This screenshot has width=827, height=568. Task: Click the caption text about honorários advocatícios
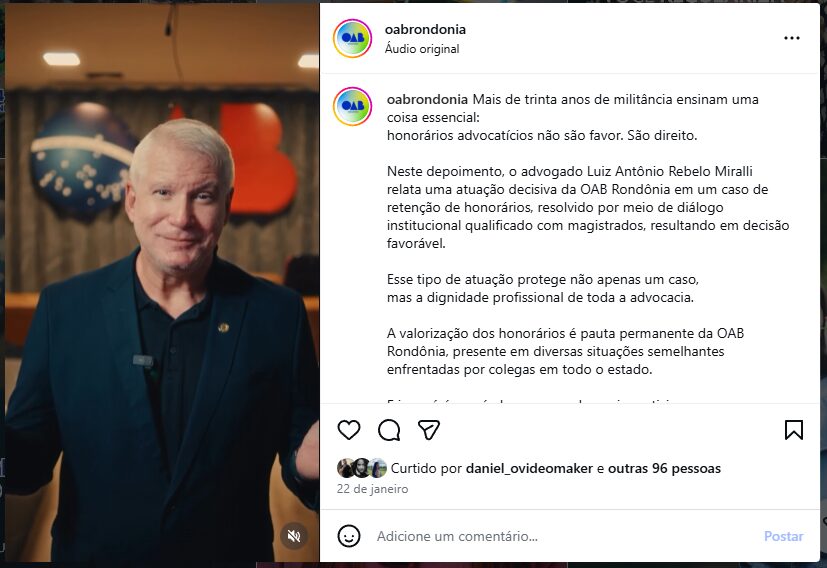[542, 136]
